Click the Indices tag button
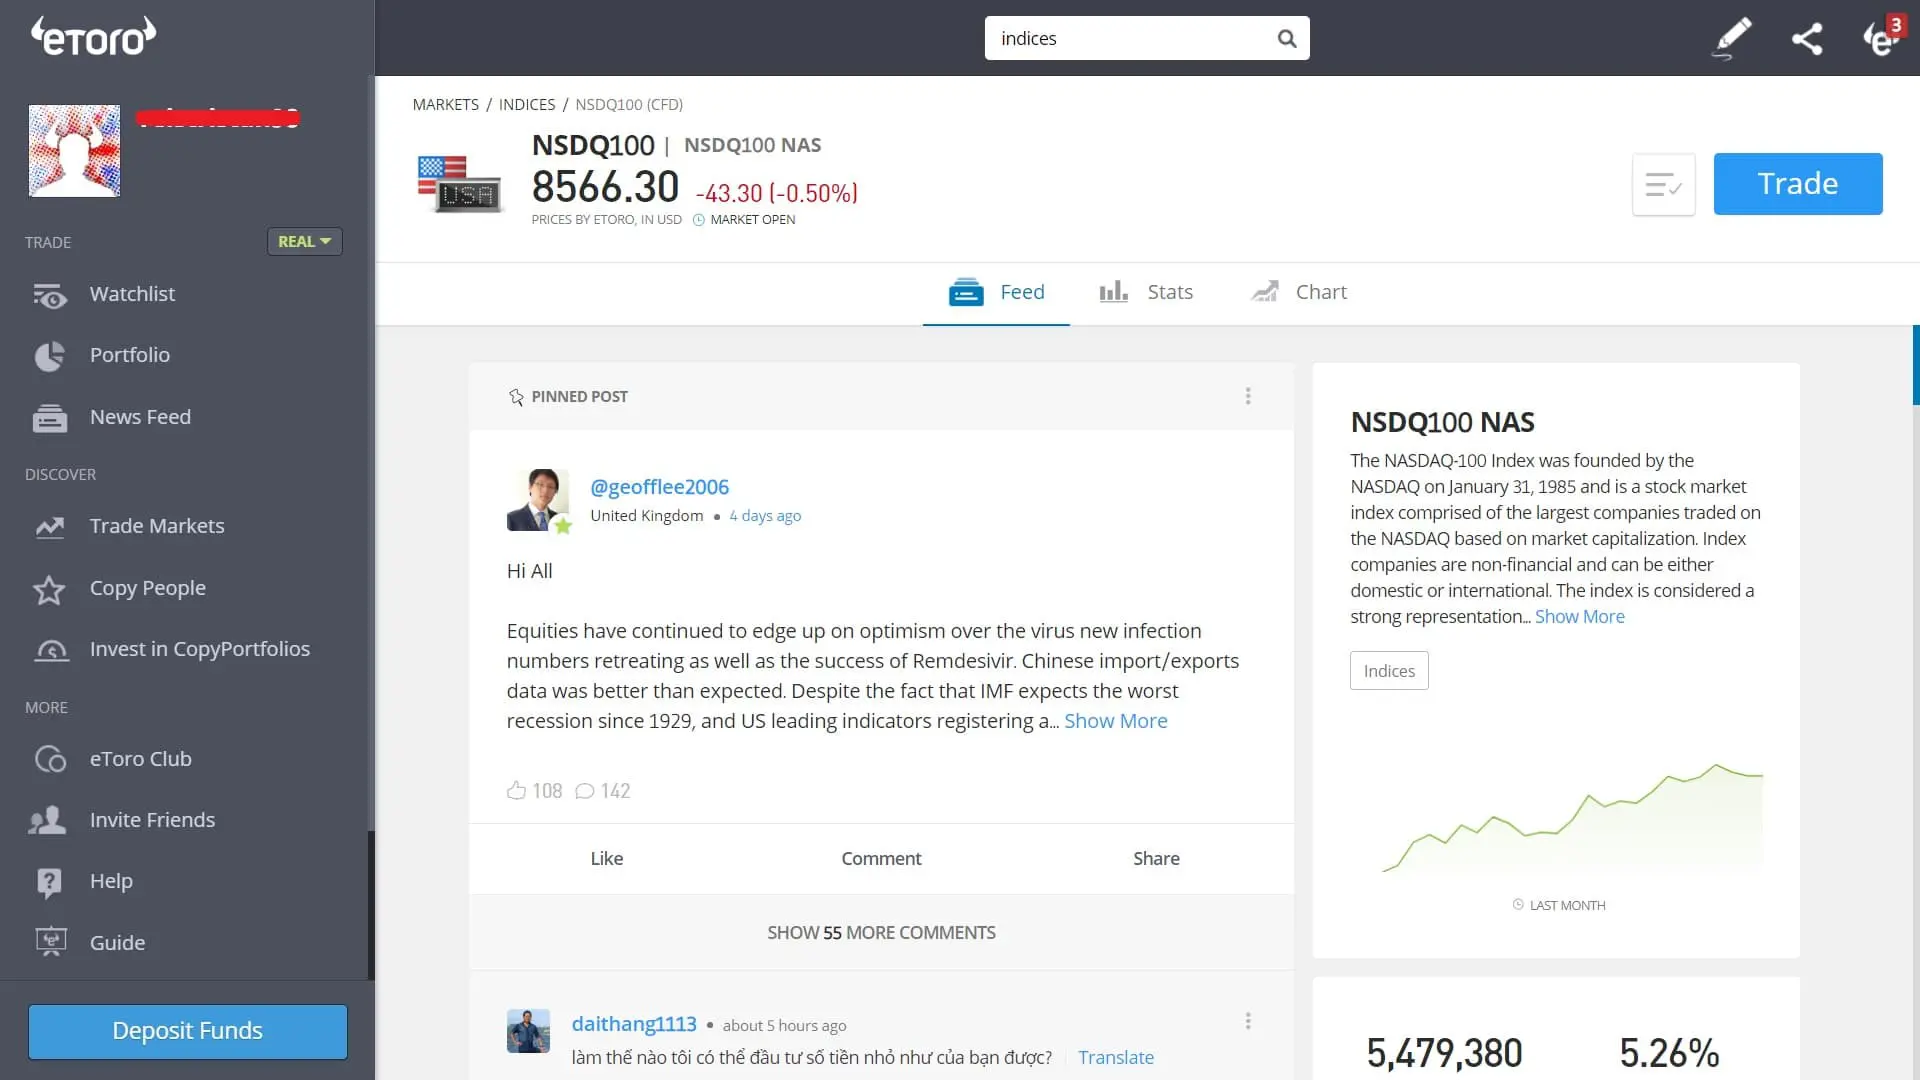The image size is (1920, 1080). (1389, 671)
